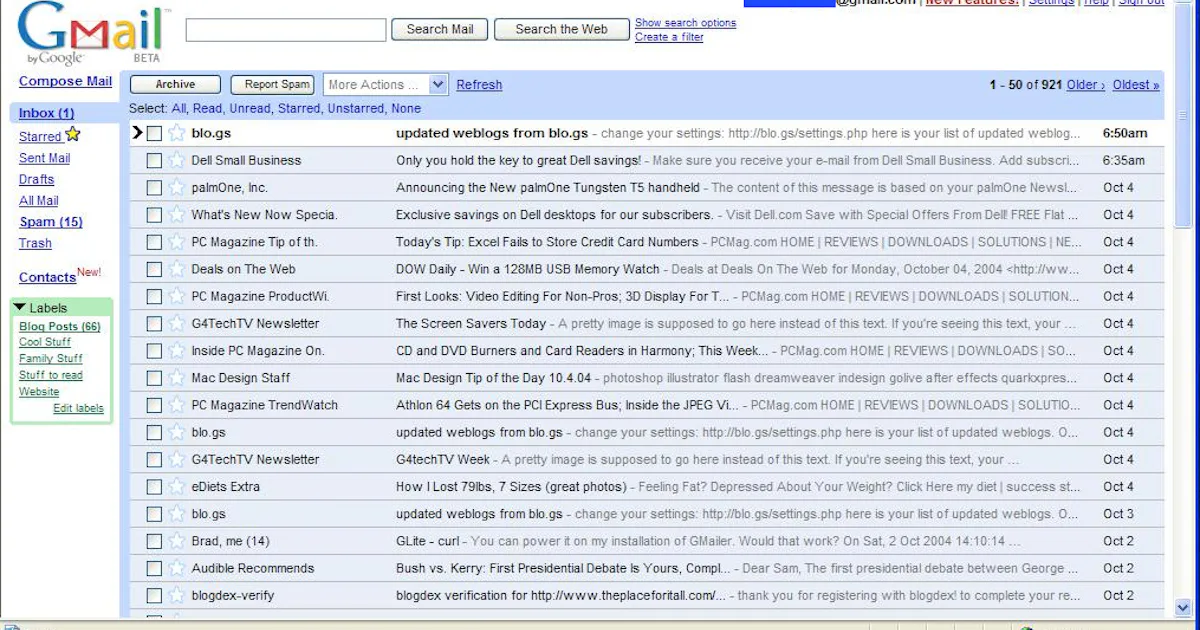Image resolution: width=1200 pixels, height=630 pixels.
Task: Go to Sent Mail
Action: [44, 158]
